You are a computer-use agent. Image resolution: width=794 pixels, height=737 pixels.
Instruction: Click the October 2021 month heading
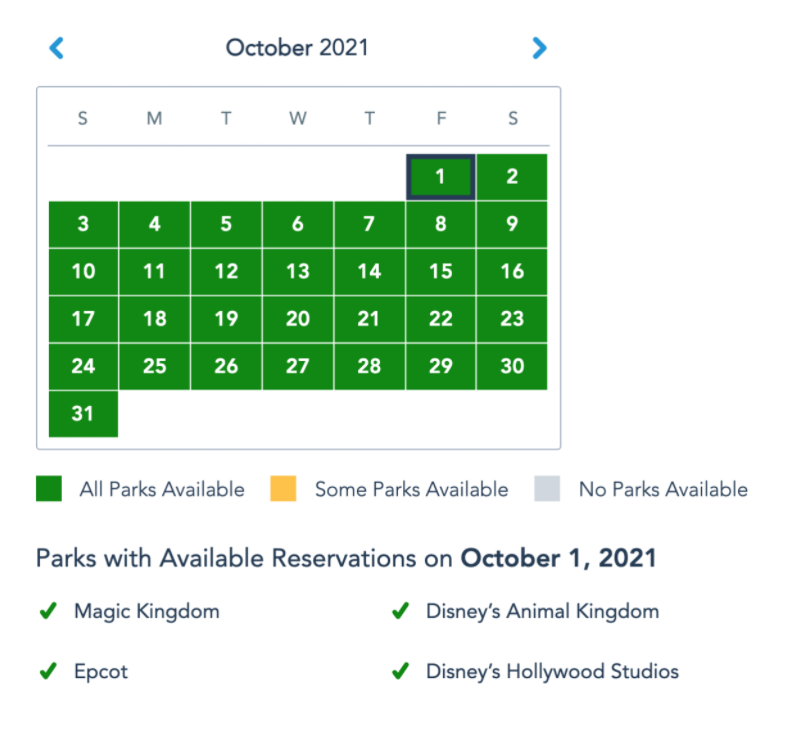point(297,47)
